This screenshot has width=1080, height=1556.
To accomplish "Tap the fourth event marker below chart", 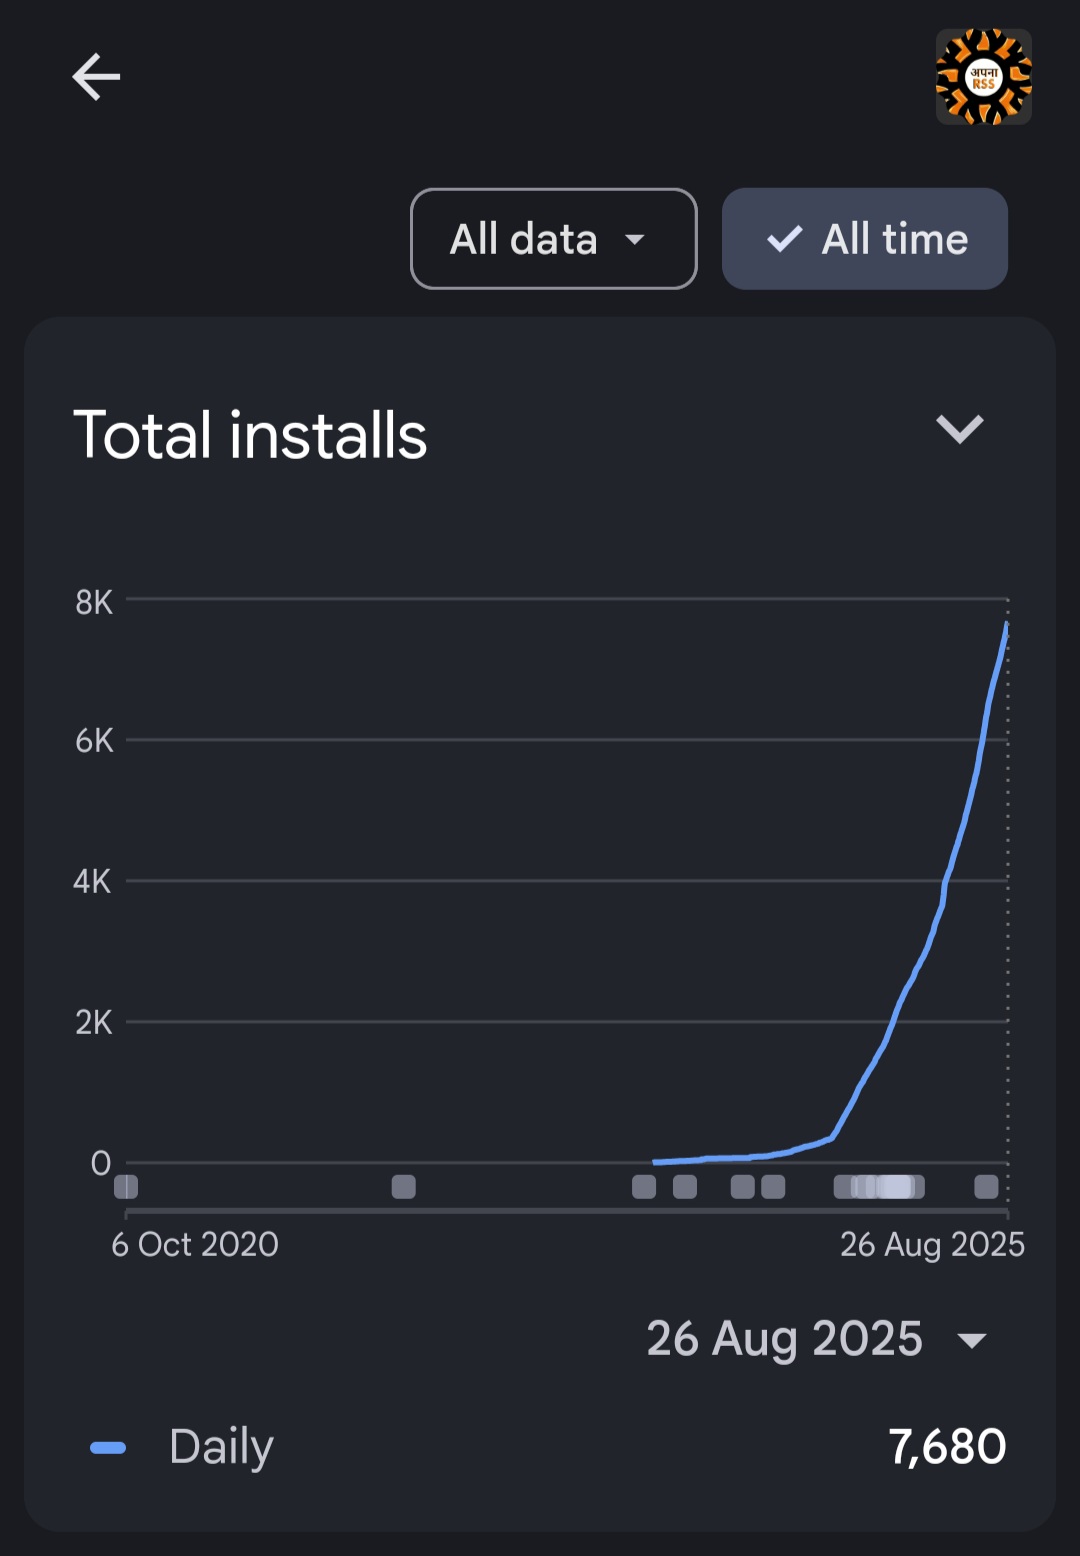I will tap(685, 1187).
